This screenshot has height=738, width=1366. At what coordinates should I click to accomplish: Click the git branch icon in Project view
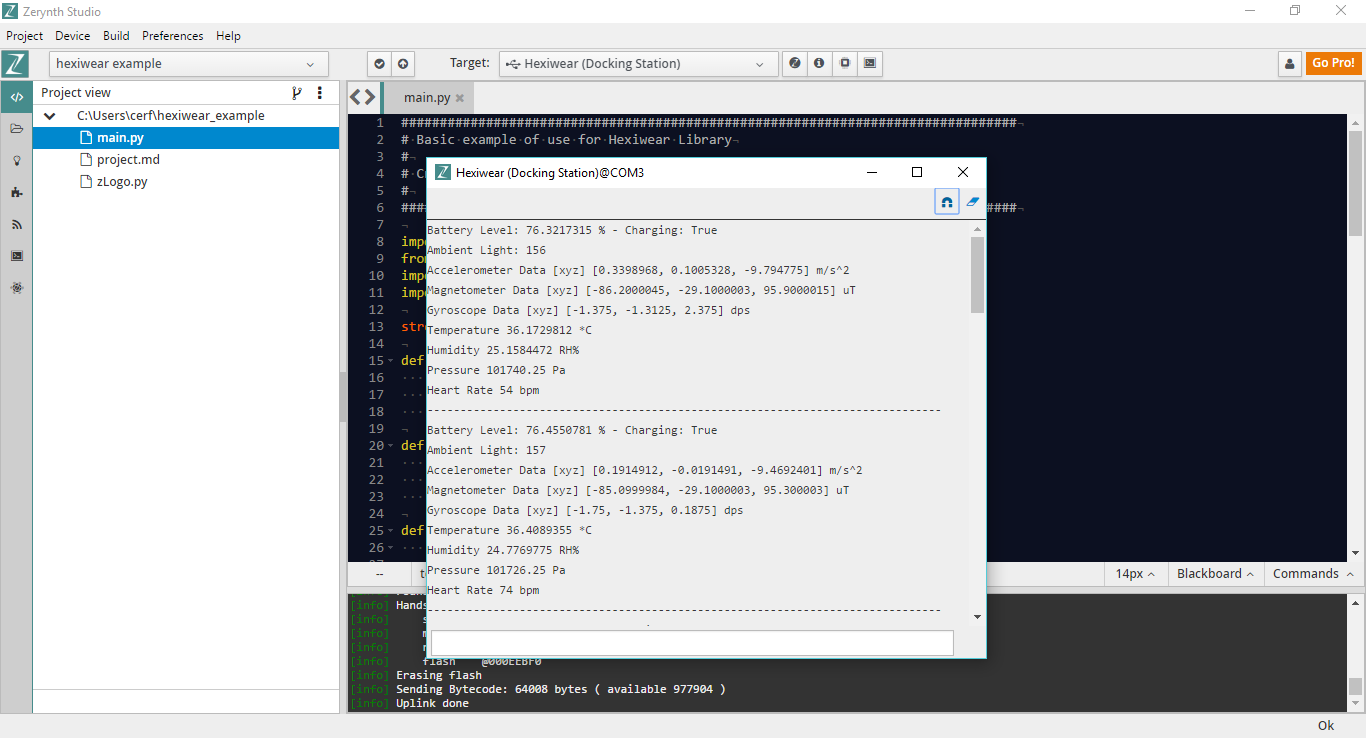[296, 93]
